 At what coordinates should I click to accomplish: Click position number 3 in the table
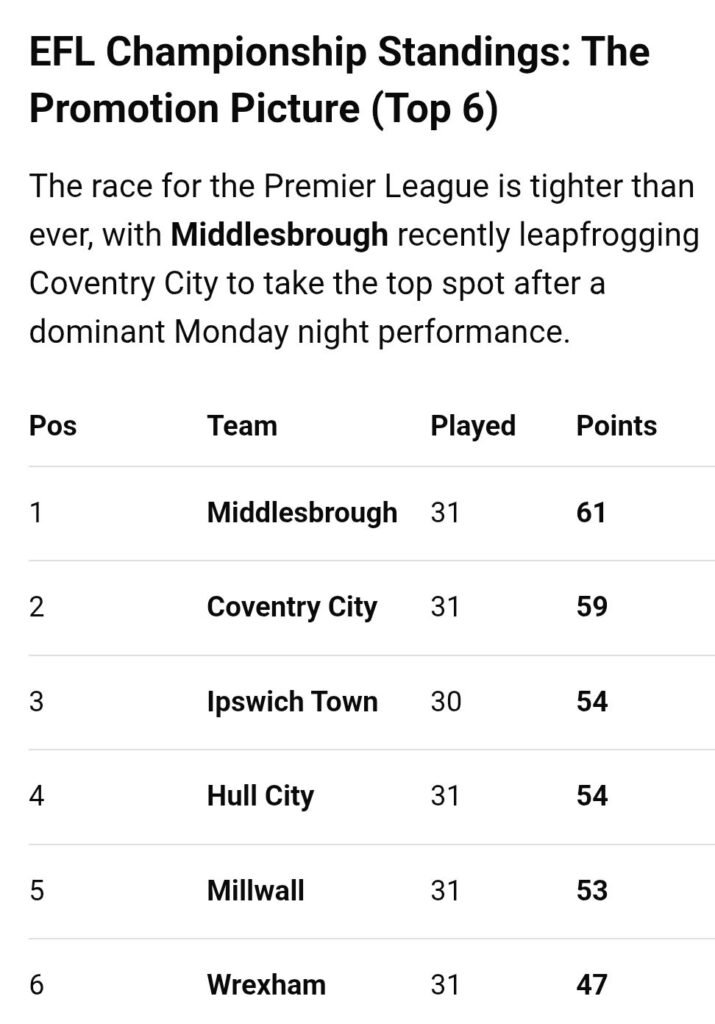[37, 702]
